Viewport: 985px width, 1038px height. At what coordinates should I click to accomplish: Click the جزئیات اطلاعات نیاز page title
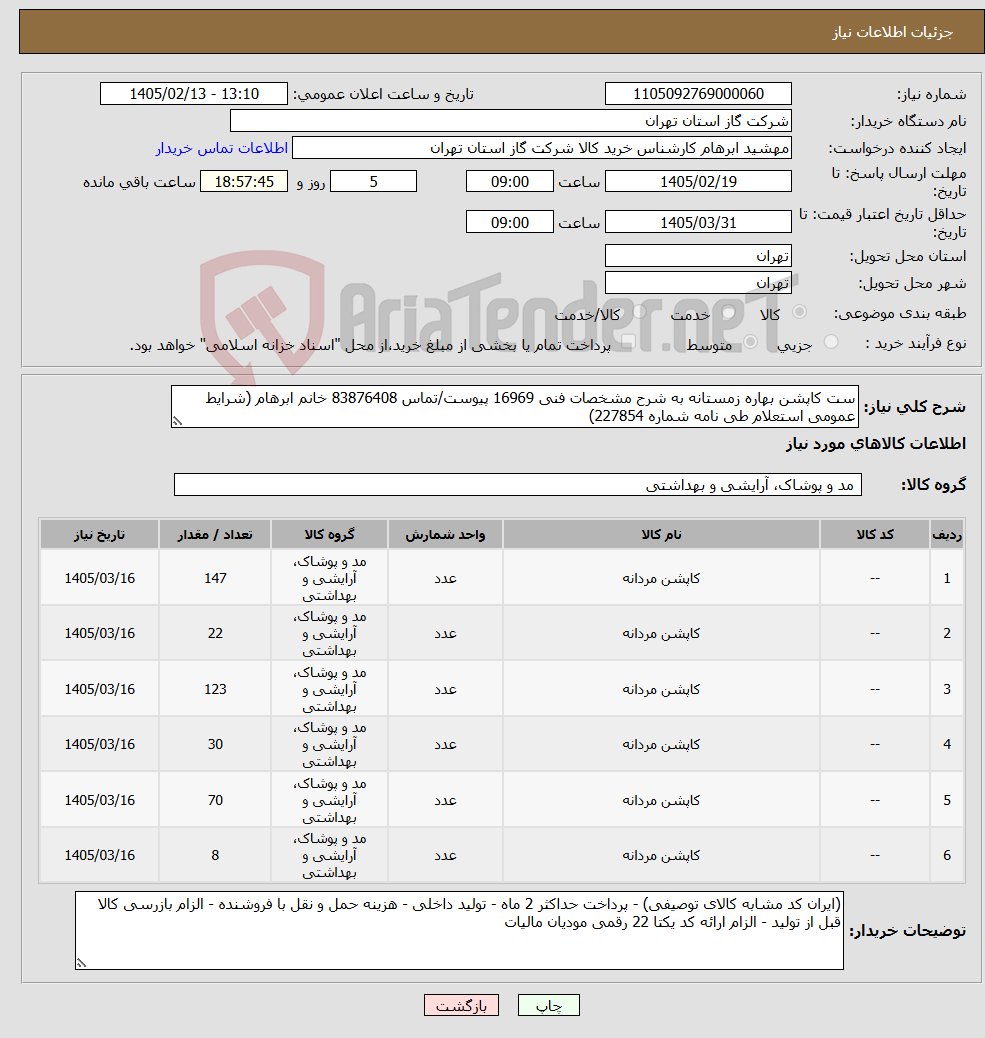[892, 32]
